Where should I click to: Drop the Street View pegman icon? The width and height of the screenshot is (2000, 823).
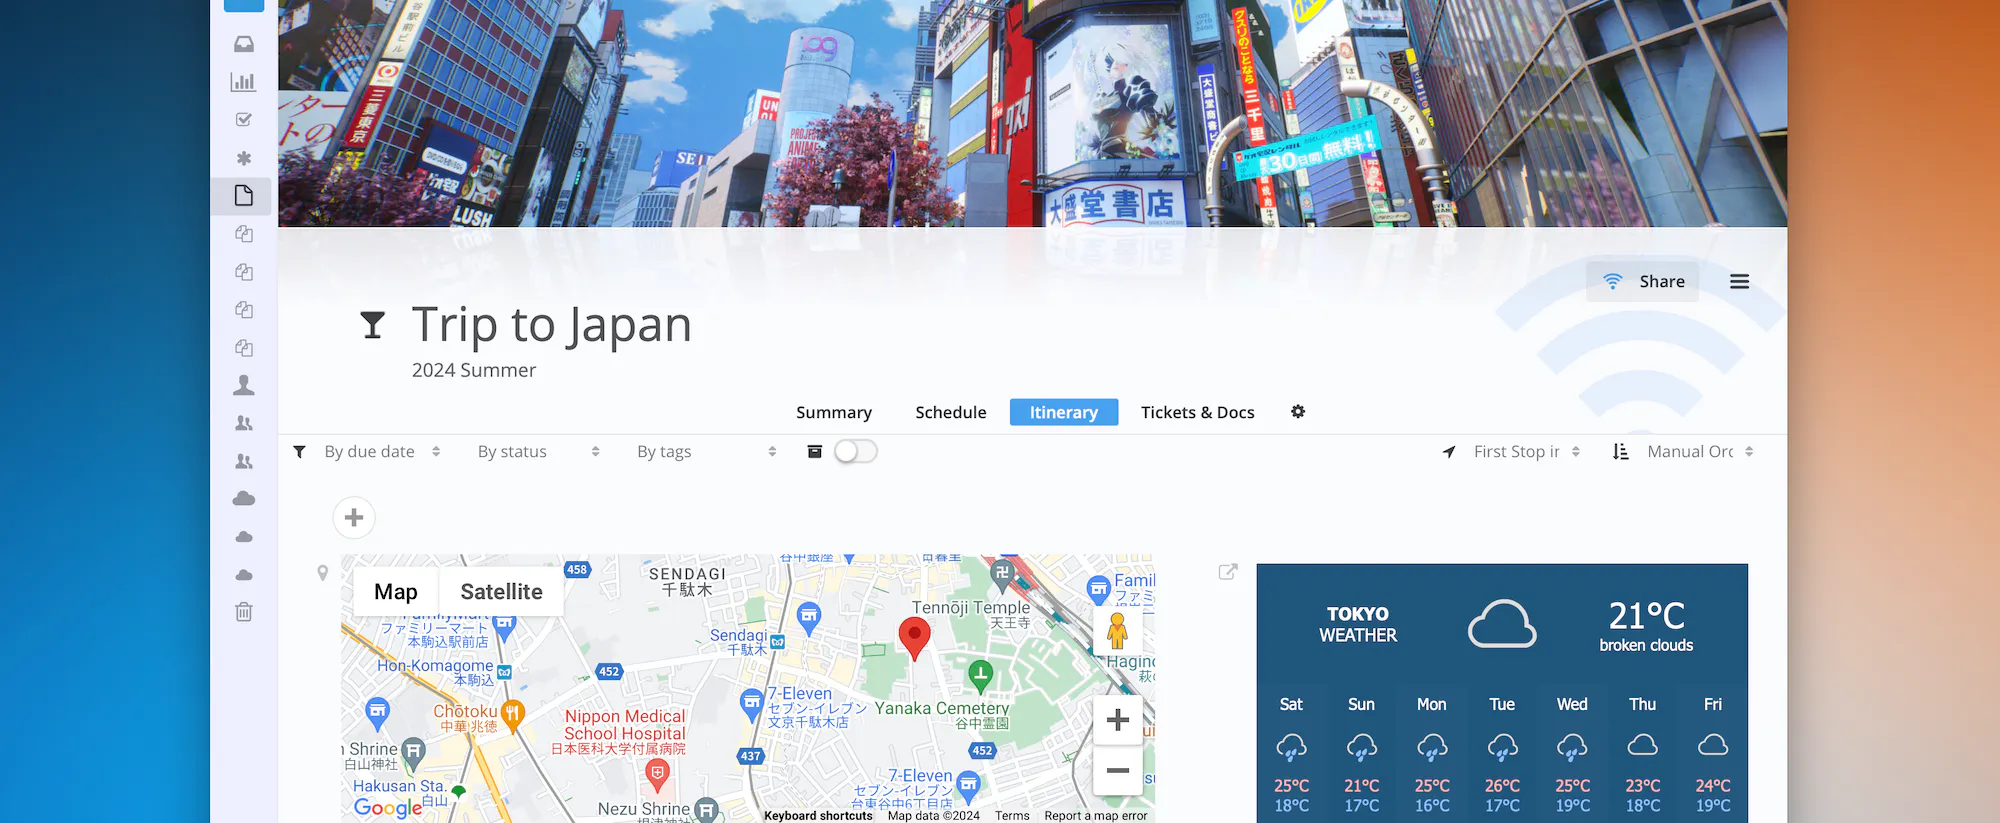(1118, 630)
